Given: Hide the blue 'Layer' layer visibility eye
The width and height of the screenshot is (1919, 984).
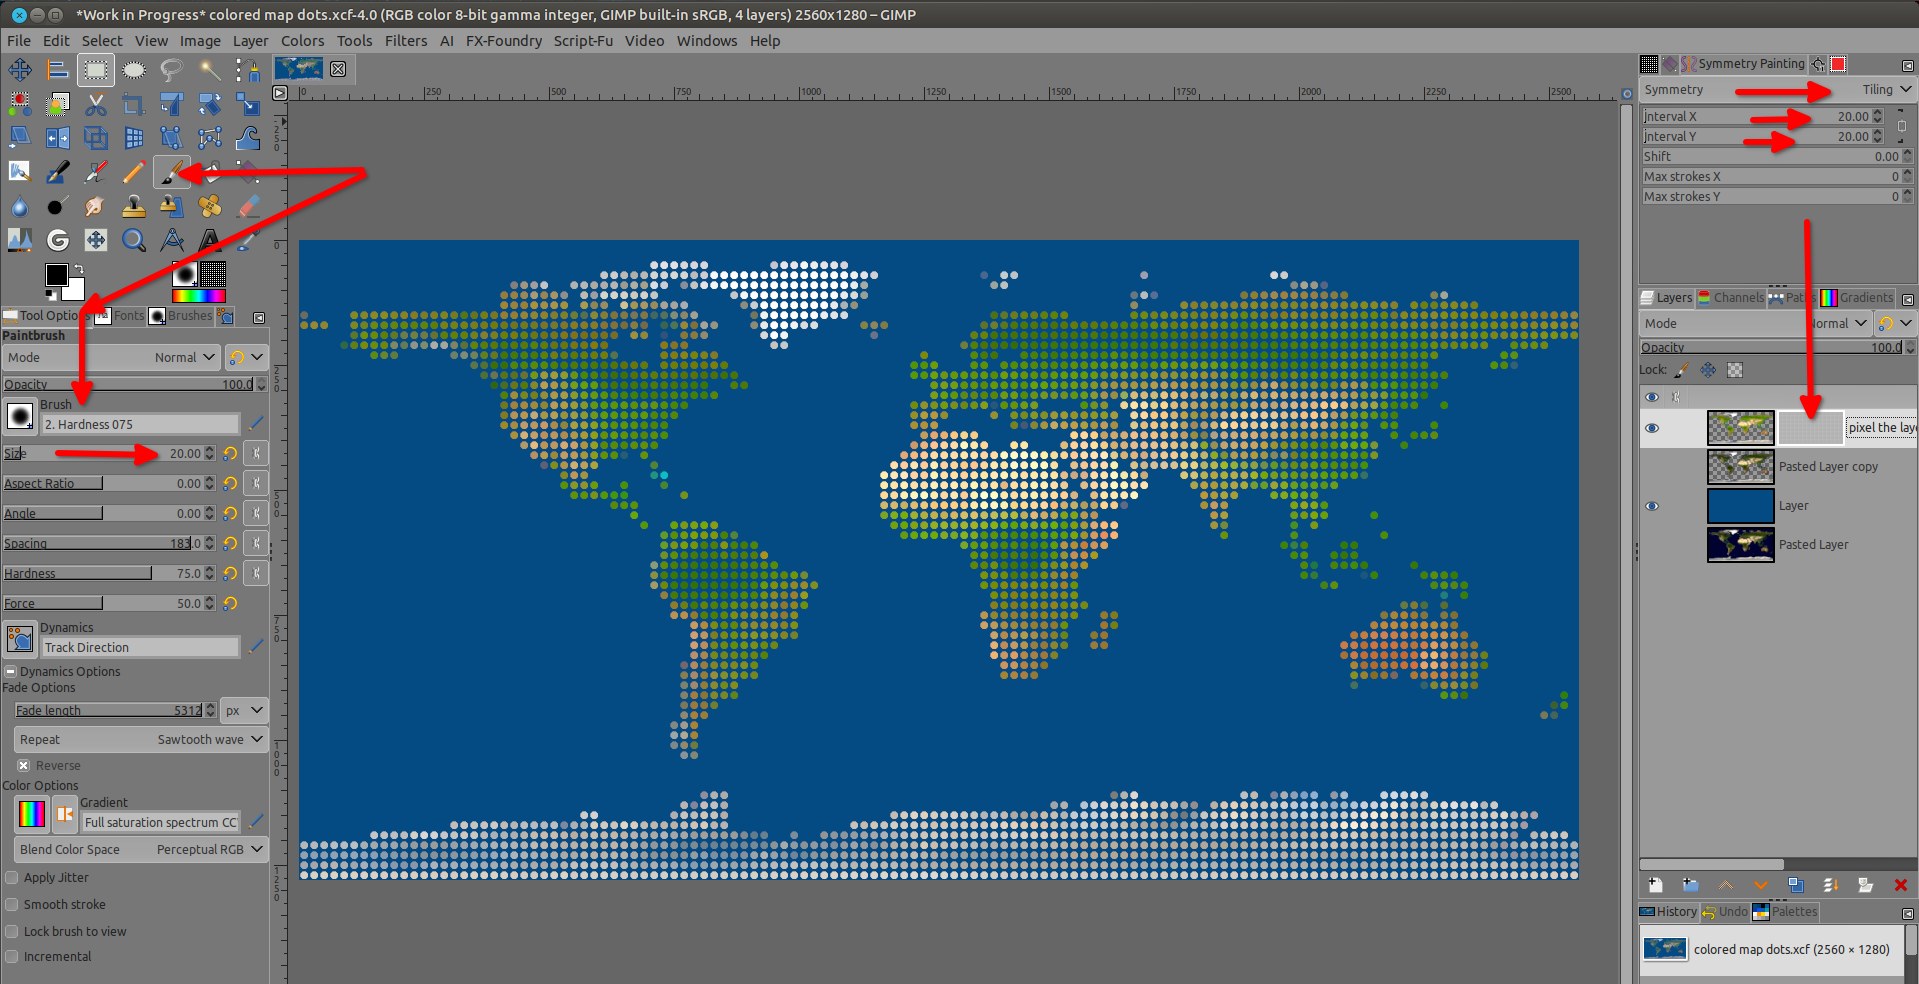Looking at the screenshot, I should (x=1652, y=506).
